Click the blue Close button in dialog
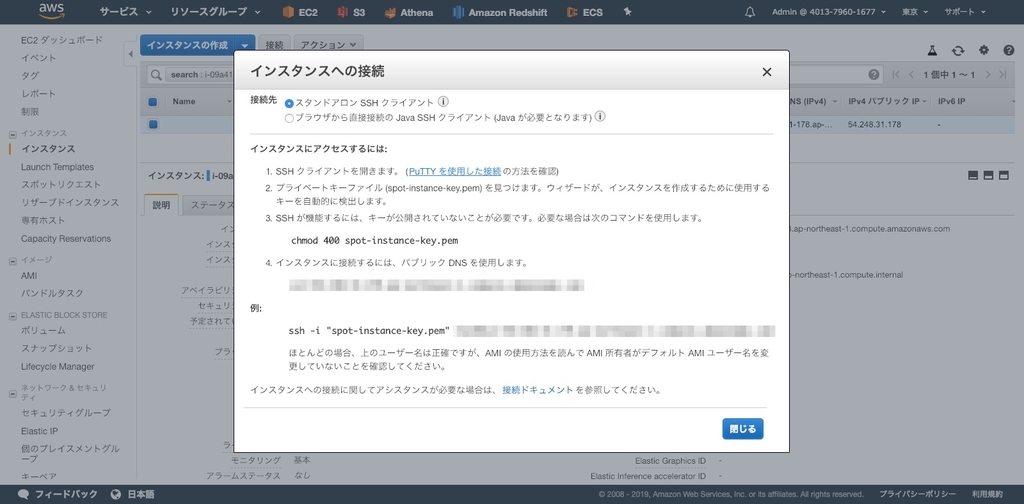Image resolution: width=1024 pixels, height=504 pixels. click(743, 429)
